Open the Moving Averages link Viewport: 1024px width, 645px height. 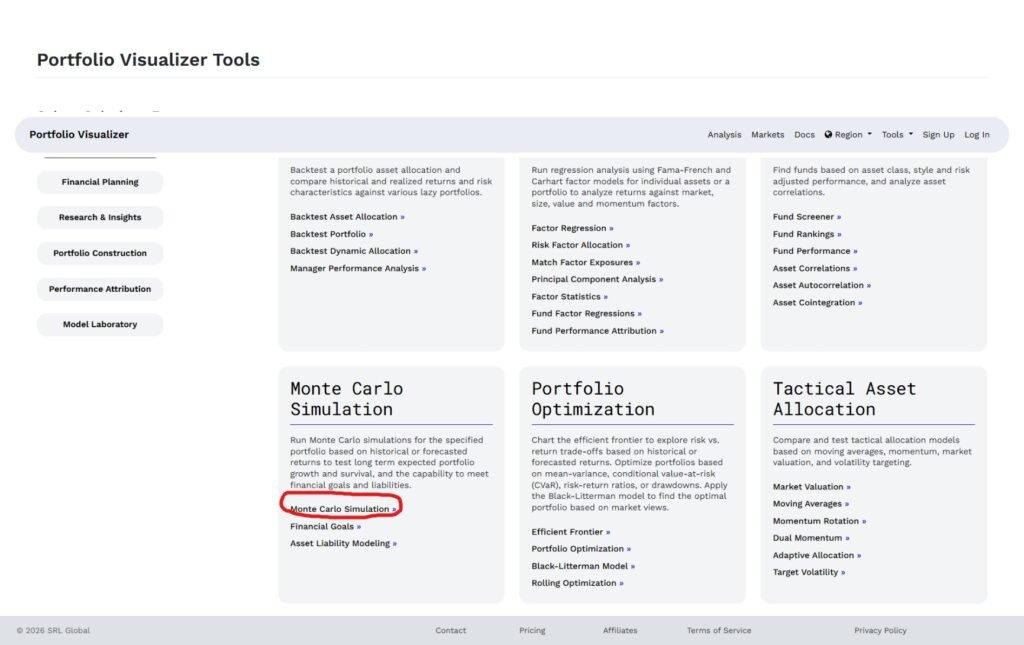pyautogui.click(x=811, y=504)
